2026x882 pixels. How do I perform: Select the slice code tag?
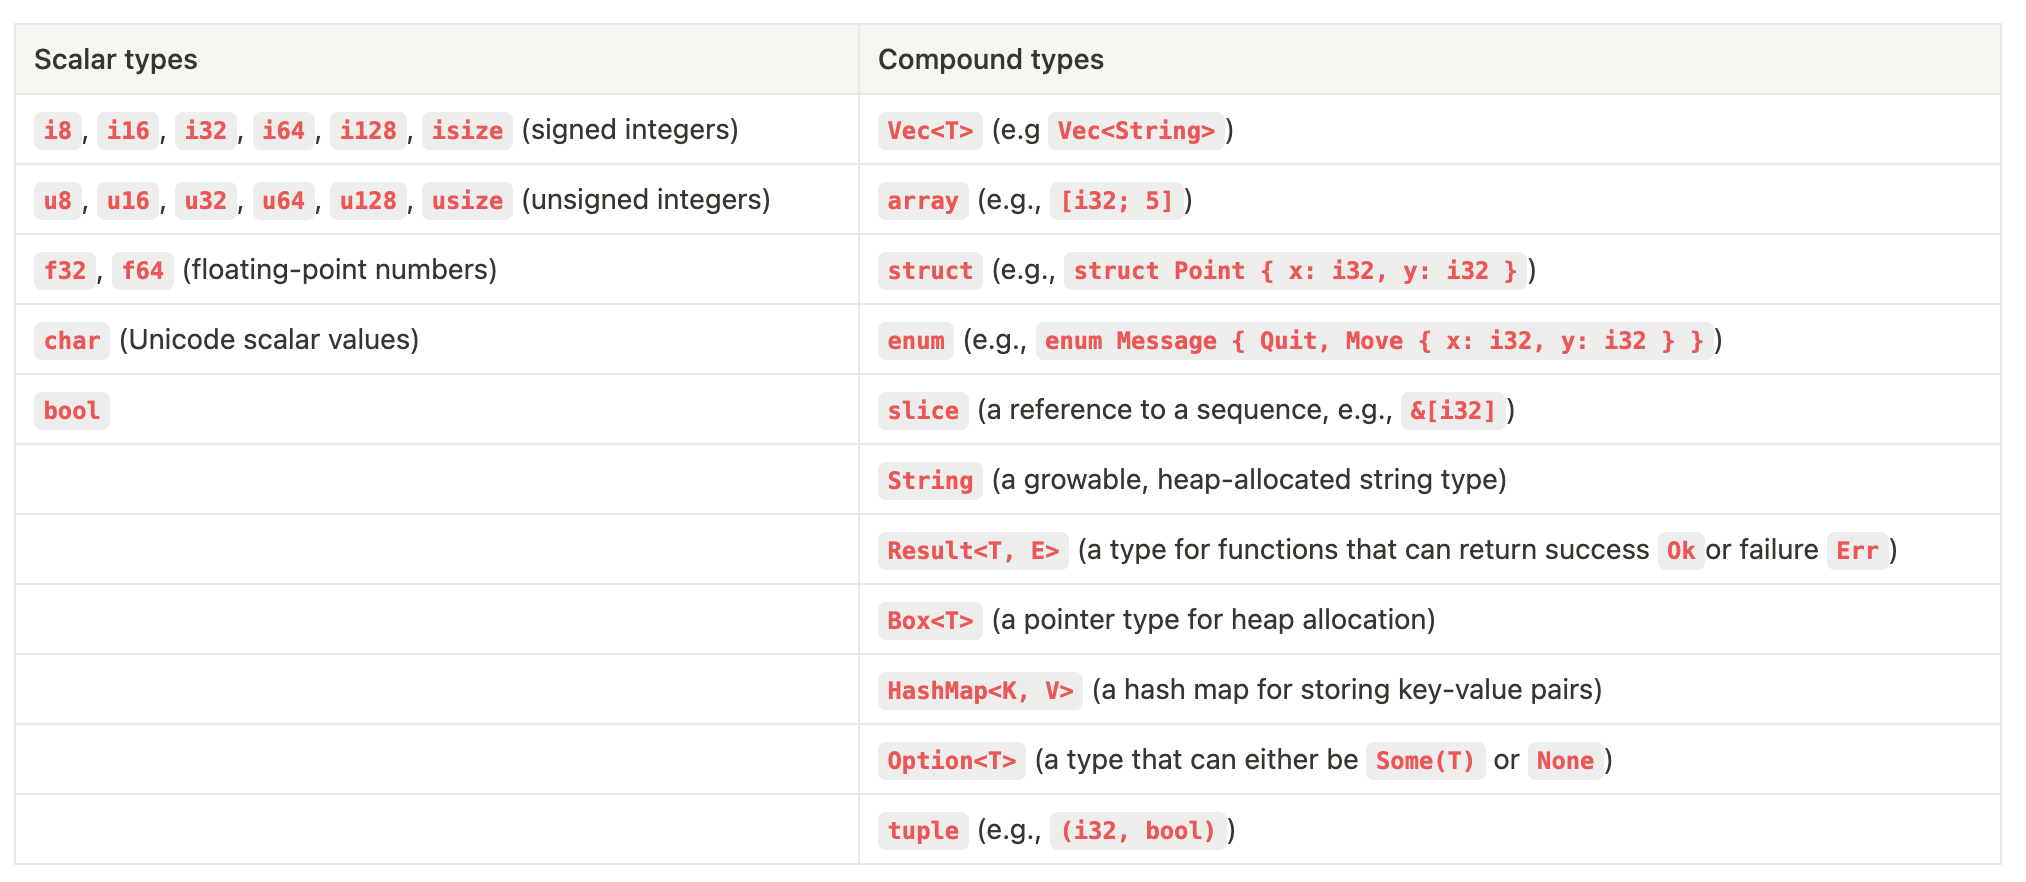(923, 411)
